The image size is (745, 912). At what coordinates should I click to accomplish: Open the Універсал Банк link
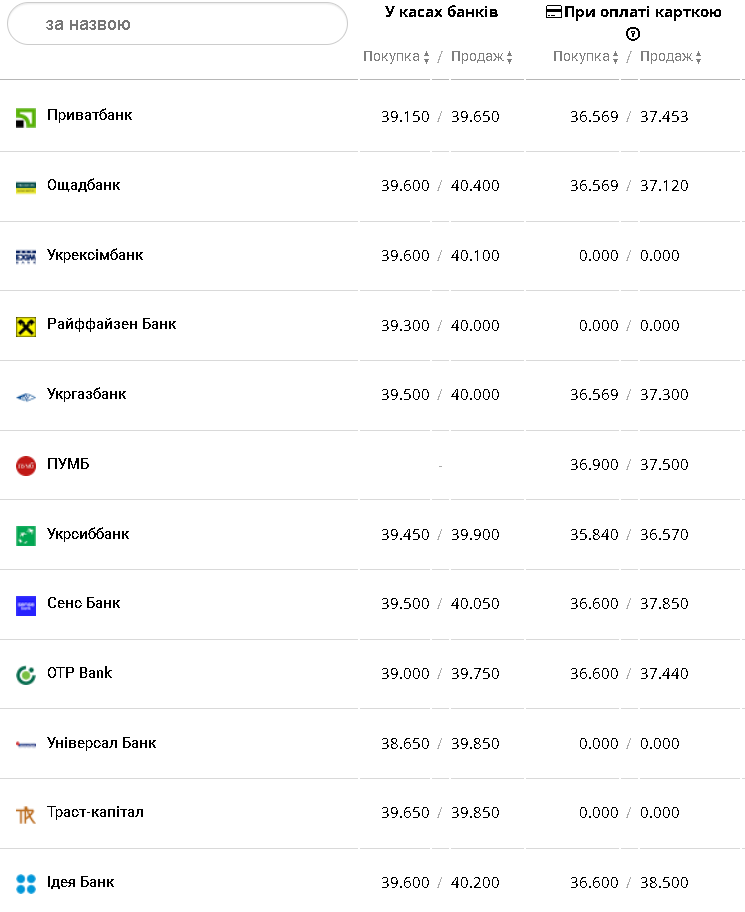point(102,743)
